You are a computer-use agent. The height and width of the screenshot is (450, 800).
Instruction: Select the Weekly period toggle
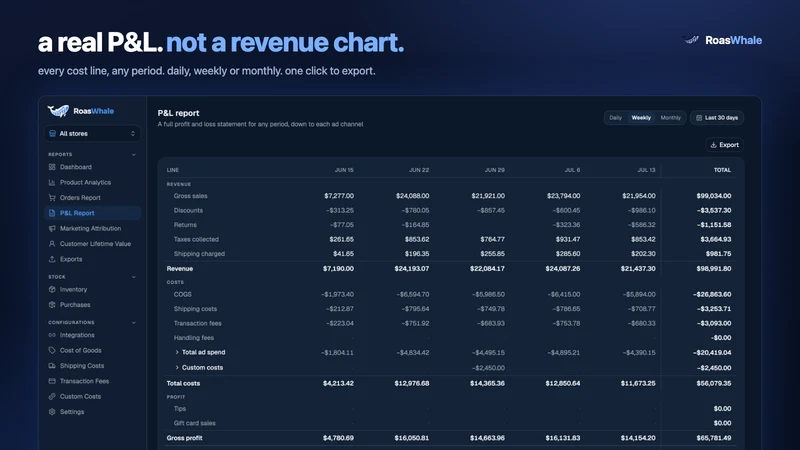coord(641,118)
